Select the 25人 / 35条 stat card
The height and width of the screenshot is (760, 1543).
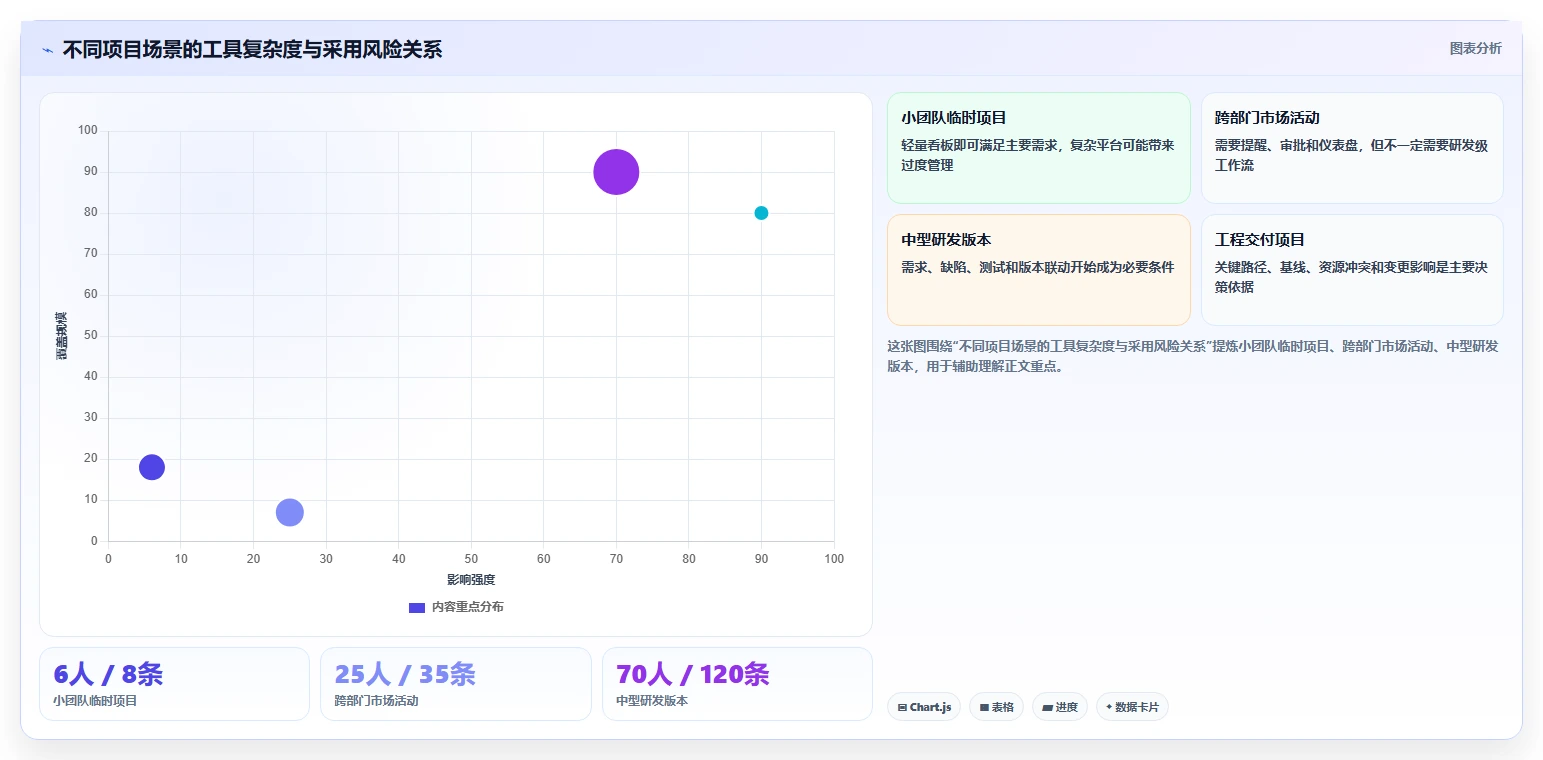(456, 684)
